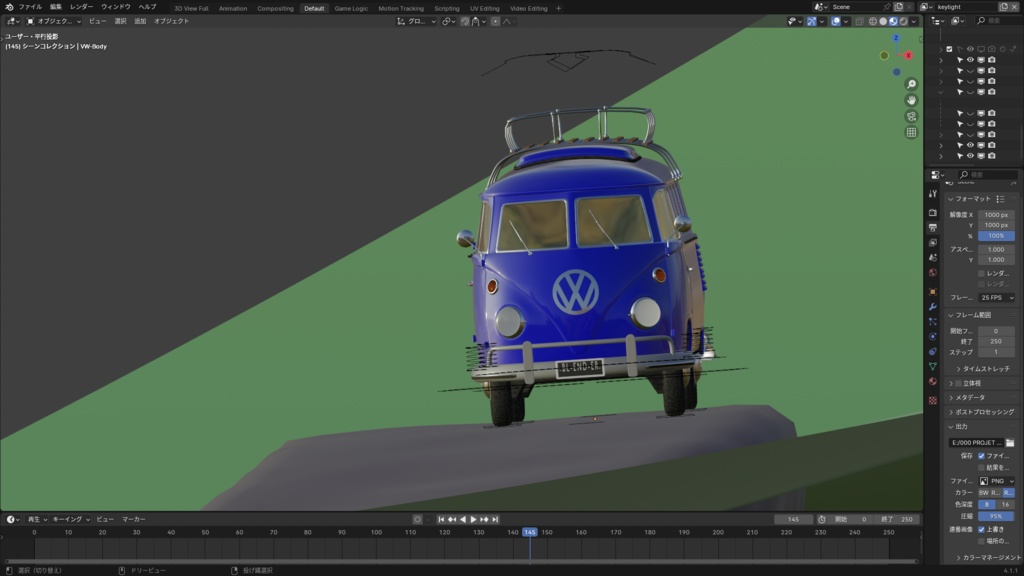This screenshot has height=576, width=1024.
Task: Open the Material properties tab
Action: point(933,382)
